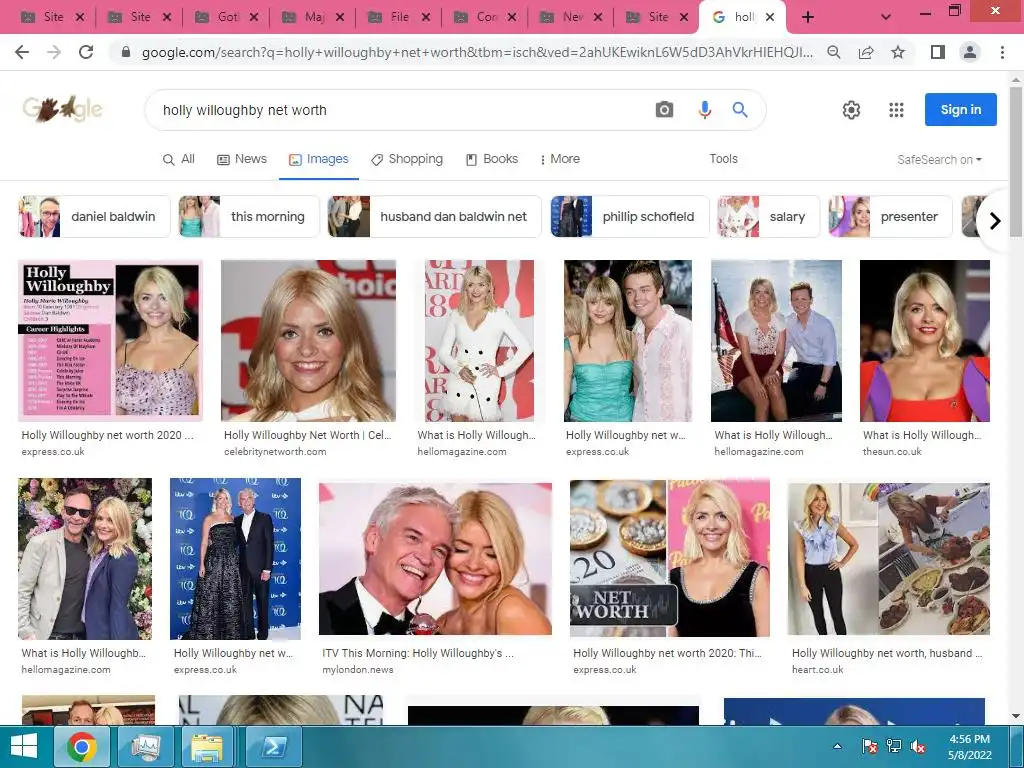Click the muted volume tray icon
Screen dimensions: 1024x768
pyautogui.click(x=917, y=746)
